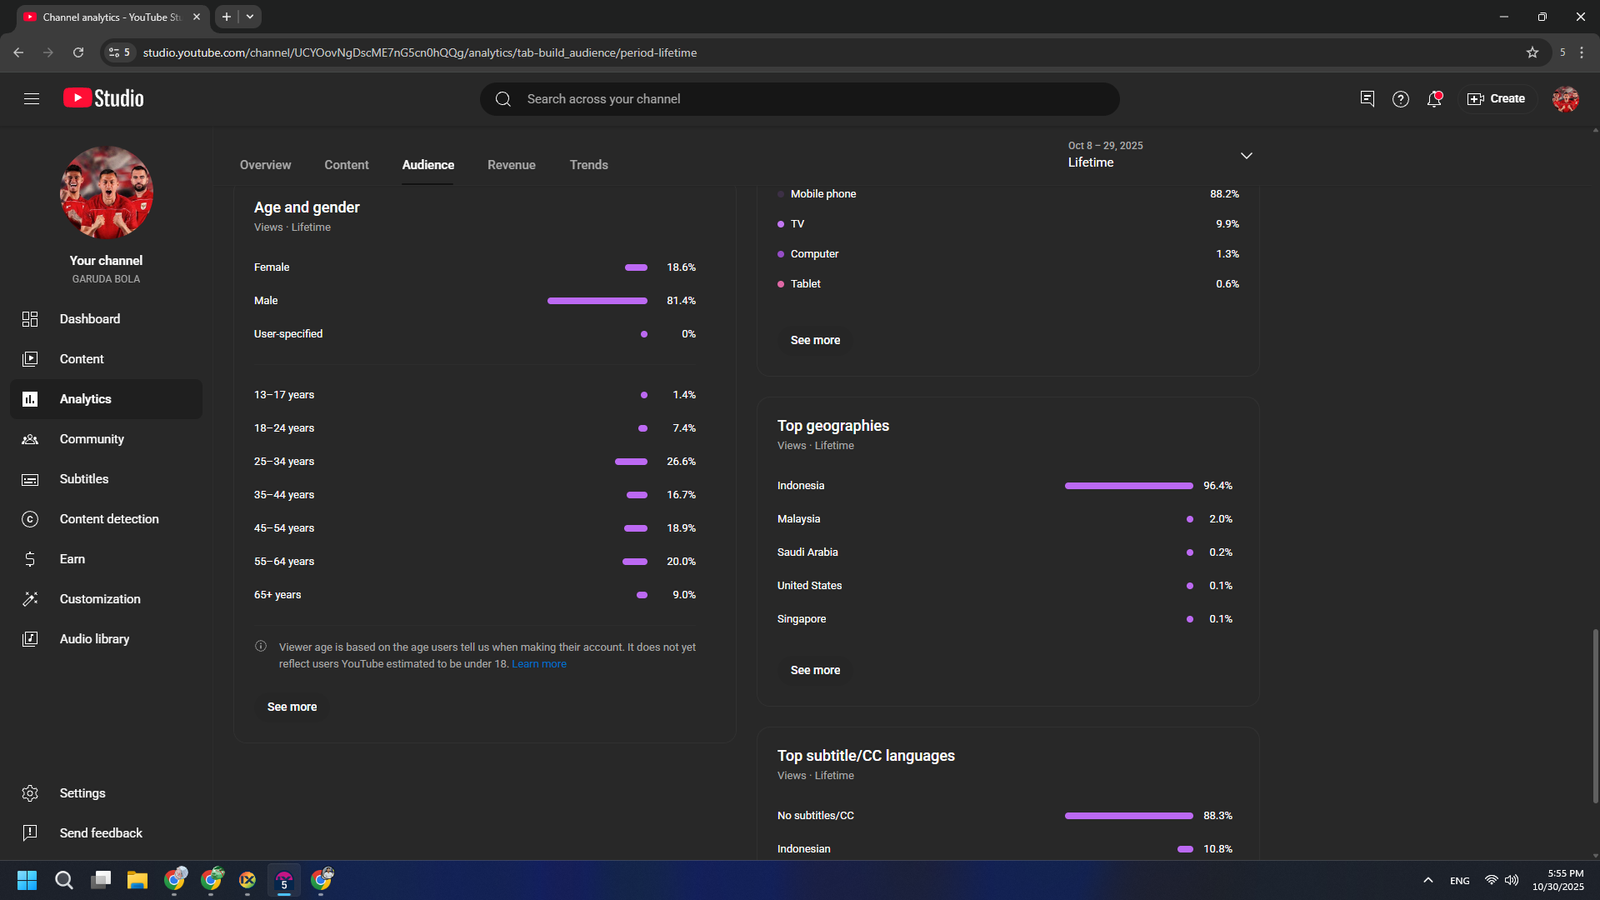Open File Explorer from the taskbar
Viewport: 1600px width, 900px height.
point(137,880)
